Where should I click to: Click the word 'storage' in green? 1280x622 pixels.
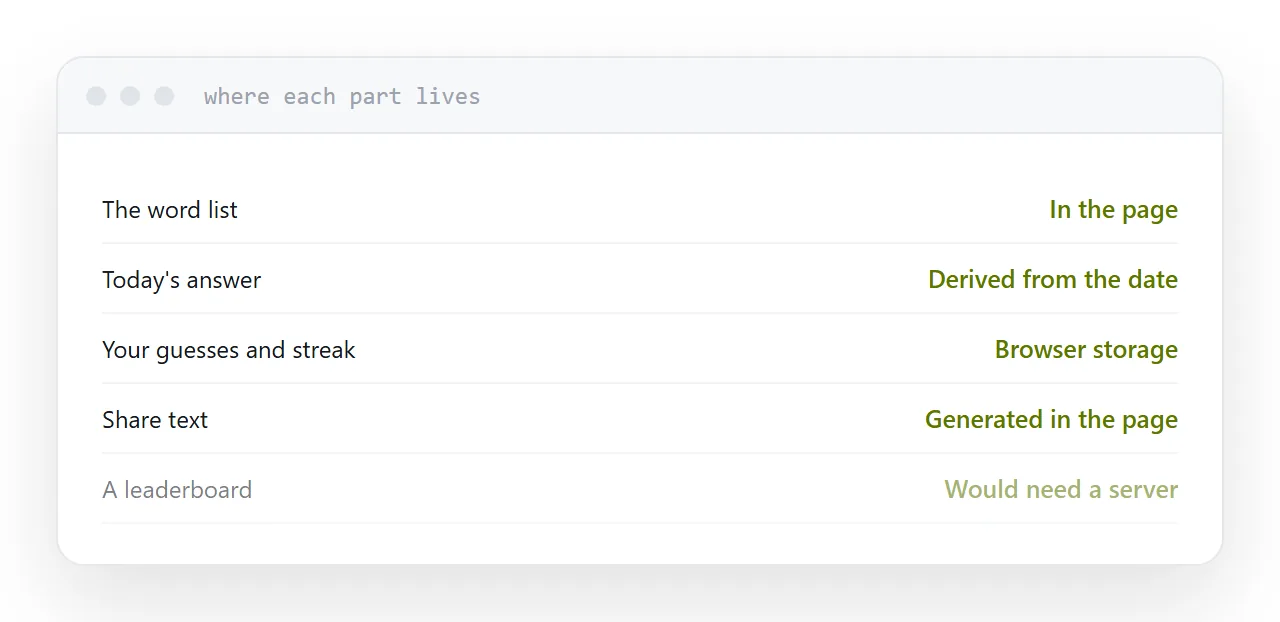pyautogui.click(x=1136, y=351)
